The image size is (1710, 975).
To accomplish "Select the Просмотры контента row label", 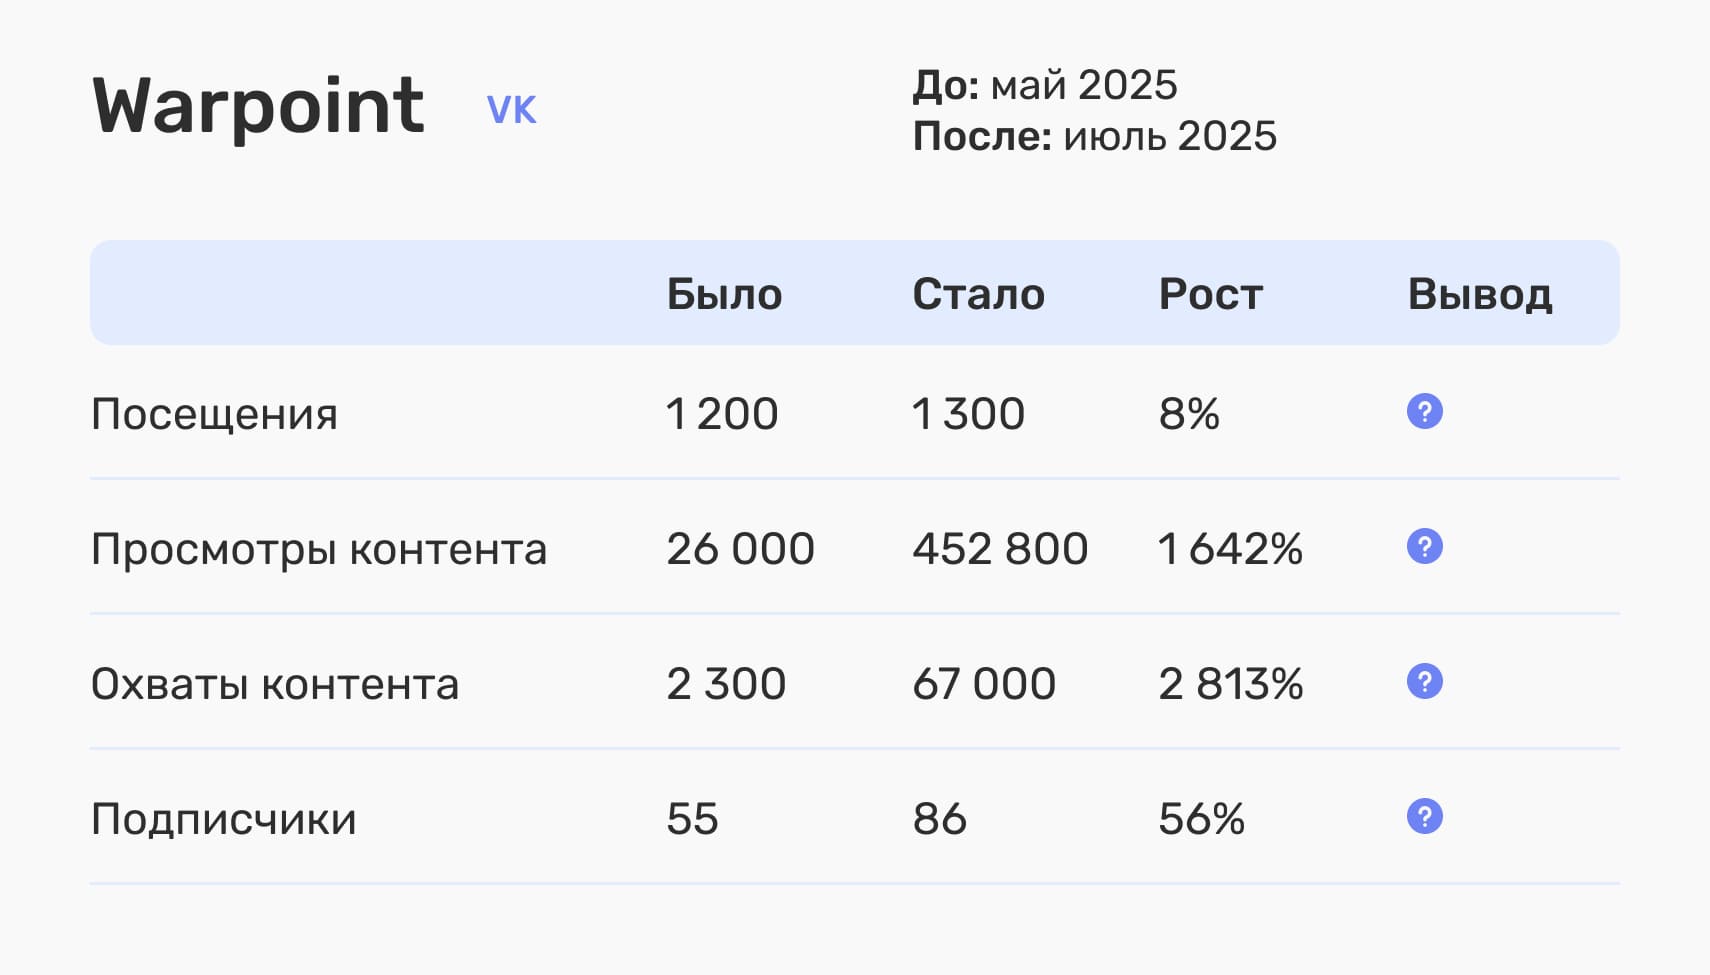I will pyautogui.click(x=319, y=549).
